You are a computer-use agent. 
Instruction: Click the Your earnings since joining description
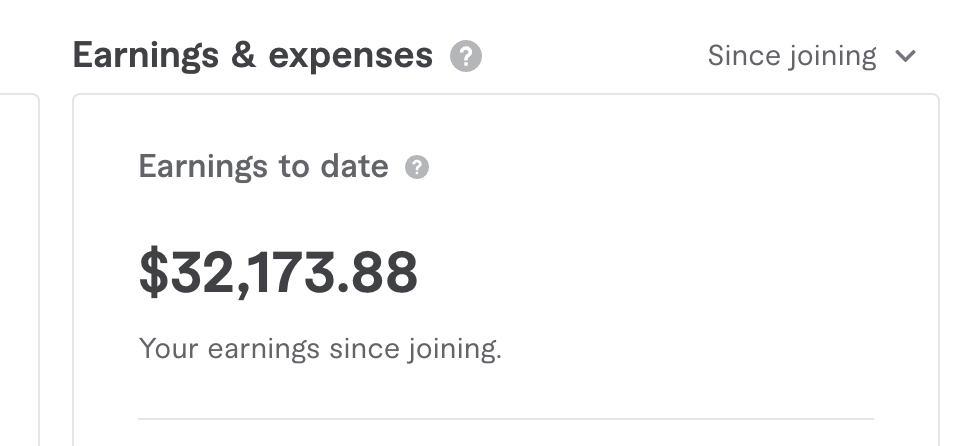point(320,349)
